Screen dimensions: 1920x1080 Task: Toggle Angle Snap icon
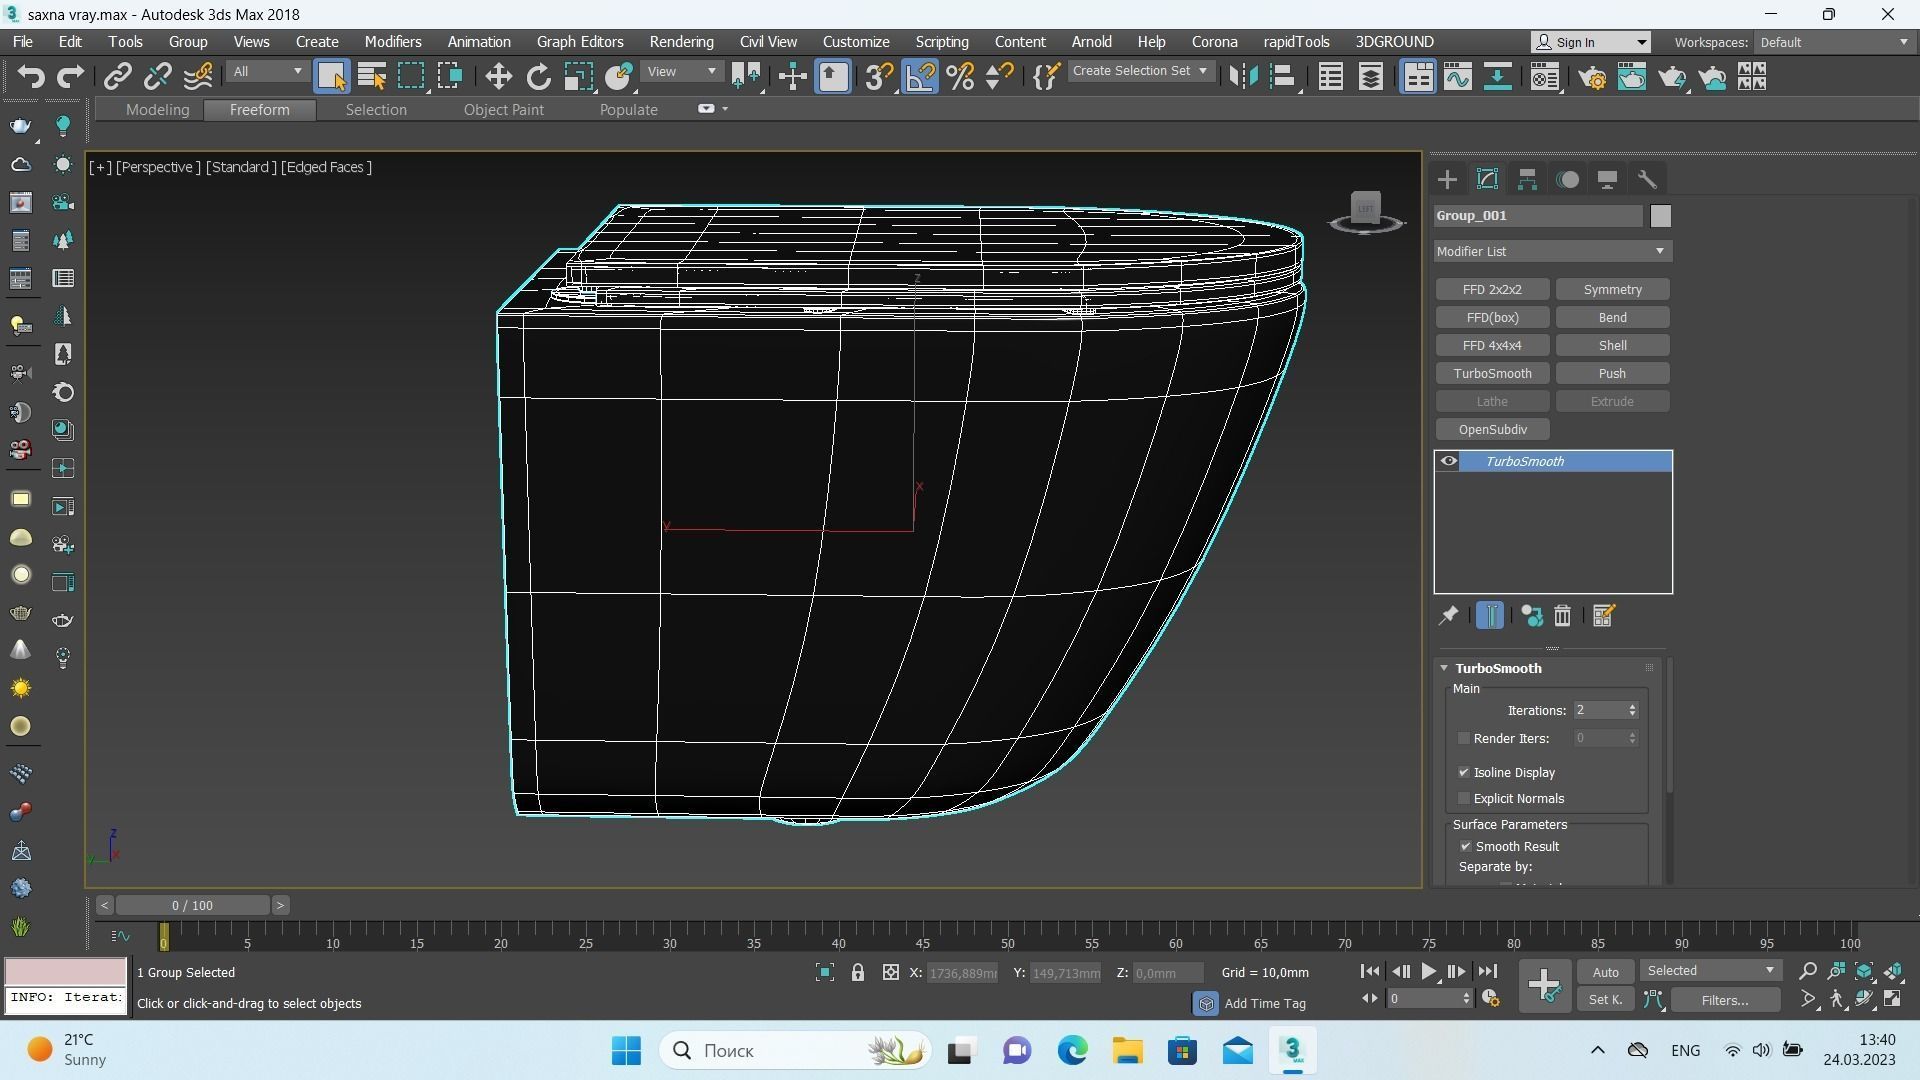(x=920, y=77)
